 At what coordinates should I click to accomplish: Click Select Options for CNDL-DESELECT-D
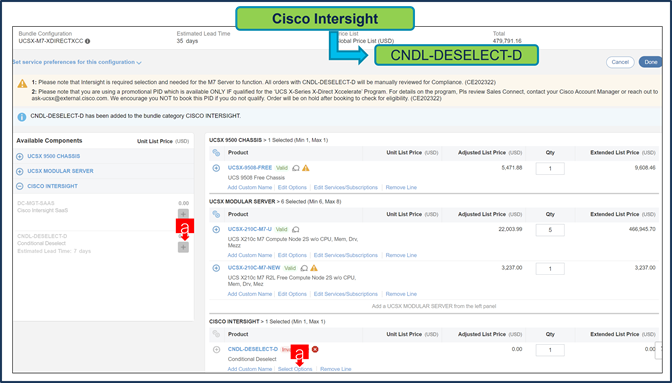coord(295,369)
